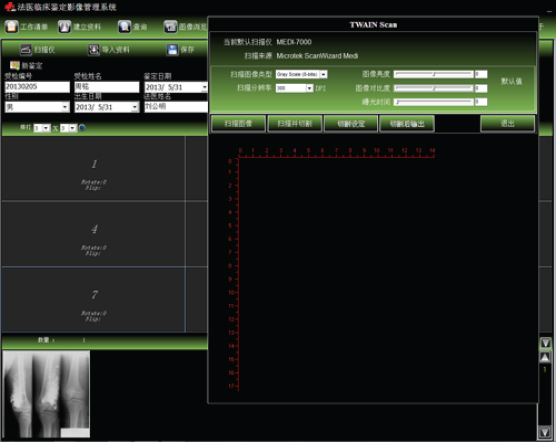
Task: Open the 鉴定日期 date picker dropdown
Action: (205, 87)
